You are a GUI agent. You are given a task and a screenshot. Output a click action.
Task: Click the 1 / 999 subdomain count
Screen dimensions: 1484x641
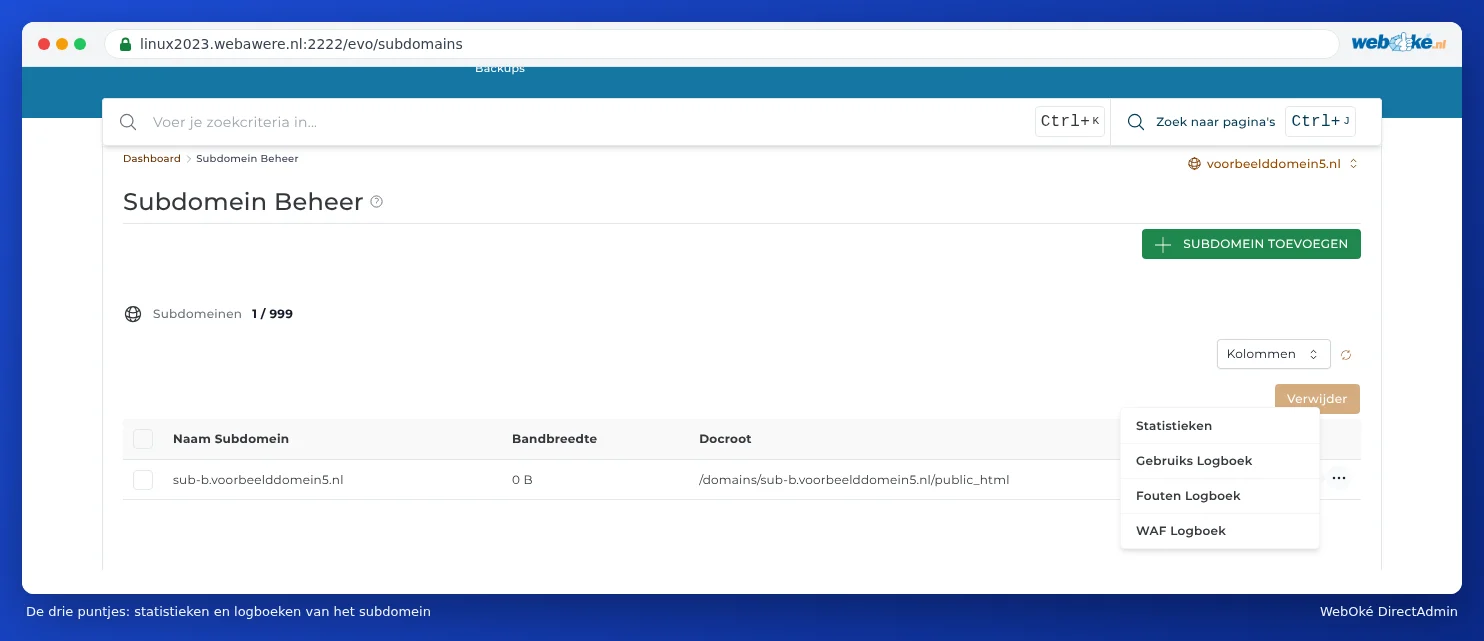(272, 314)
